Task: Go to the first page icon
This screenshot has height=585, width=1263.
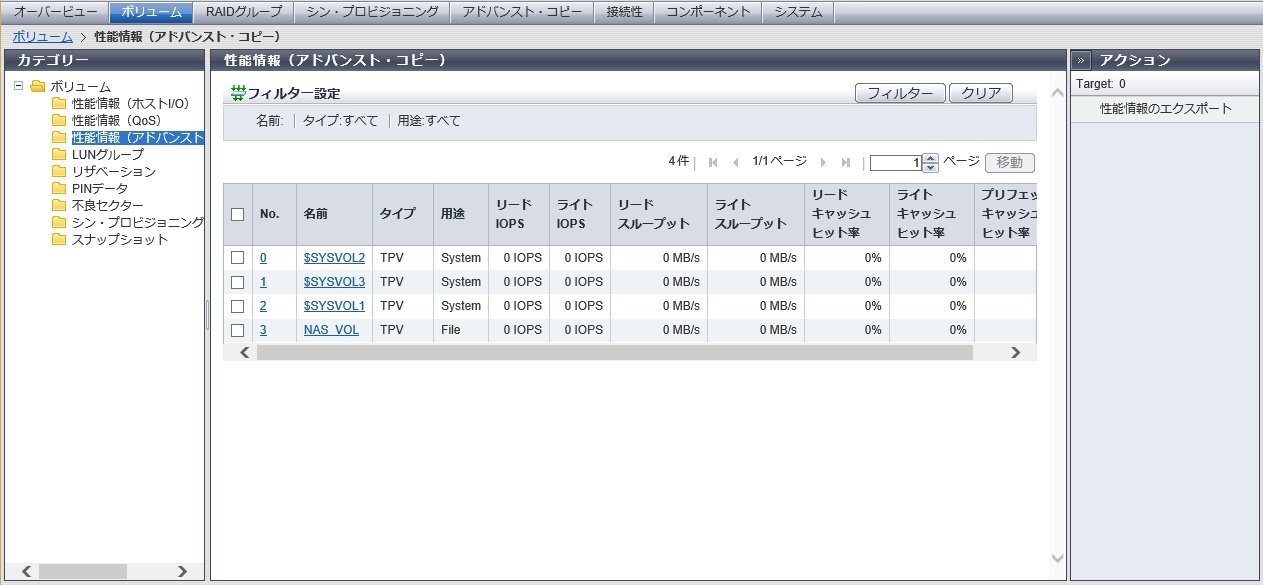Action: coord(713,162)
